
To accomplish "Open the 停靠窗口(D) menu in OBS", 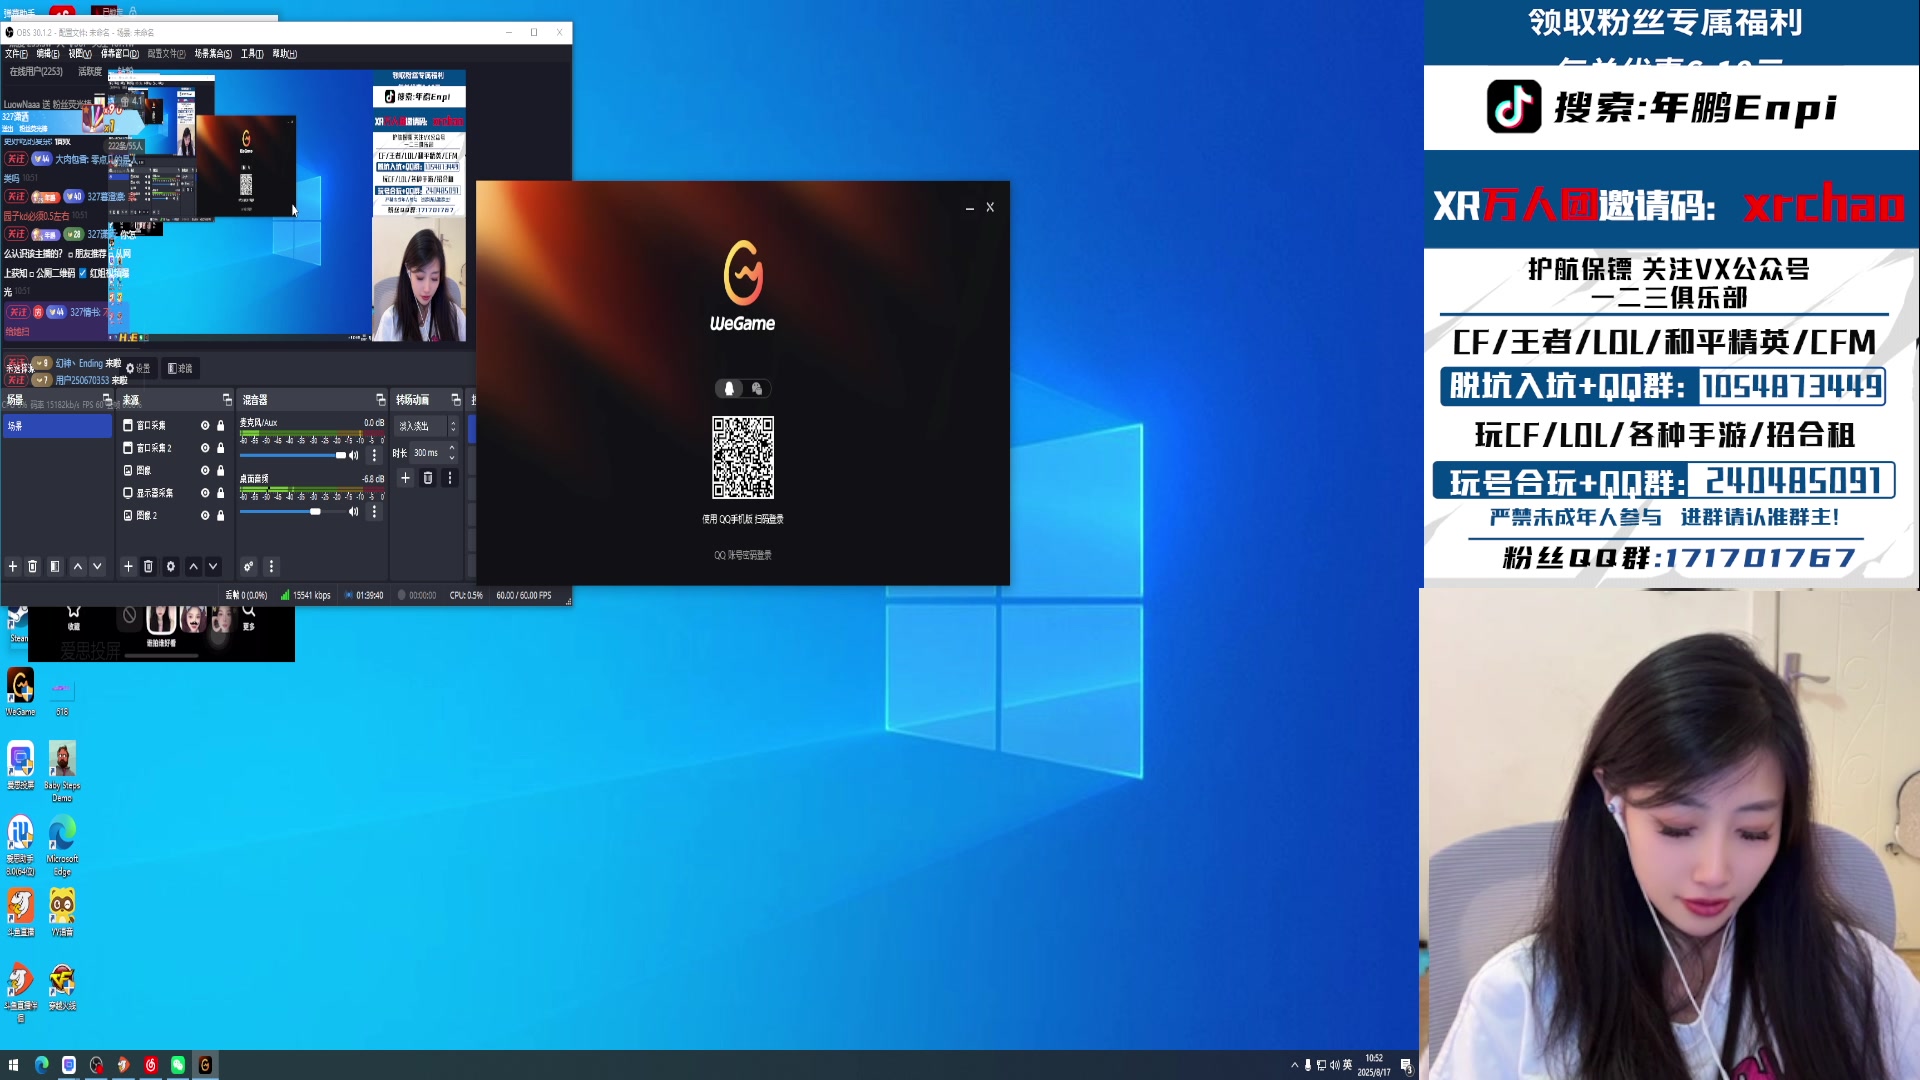I will [120, 54].
